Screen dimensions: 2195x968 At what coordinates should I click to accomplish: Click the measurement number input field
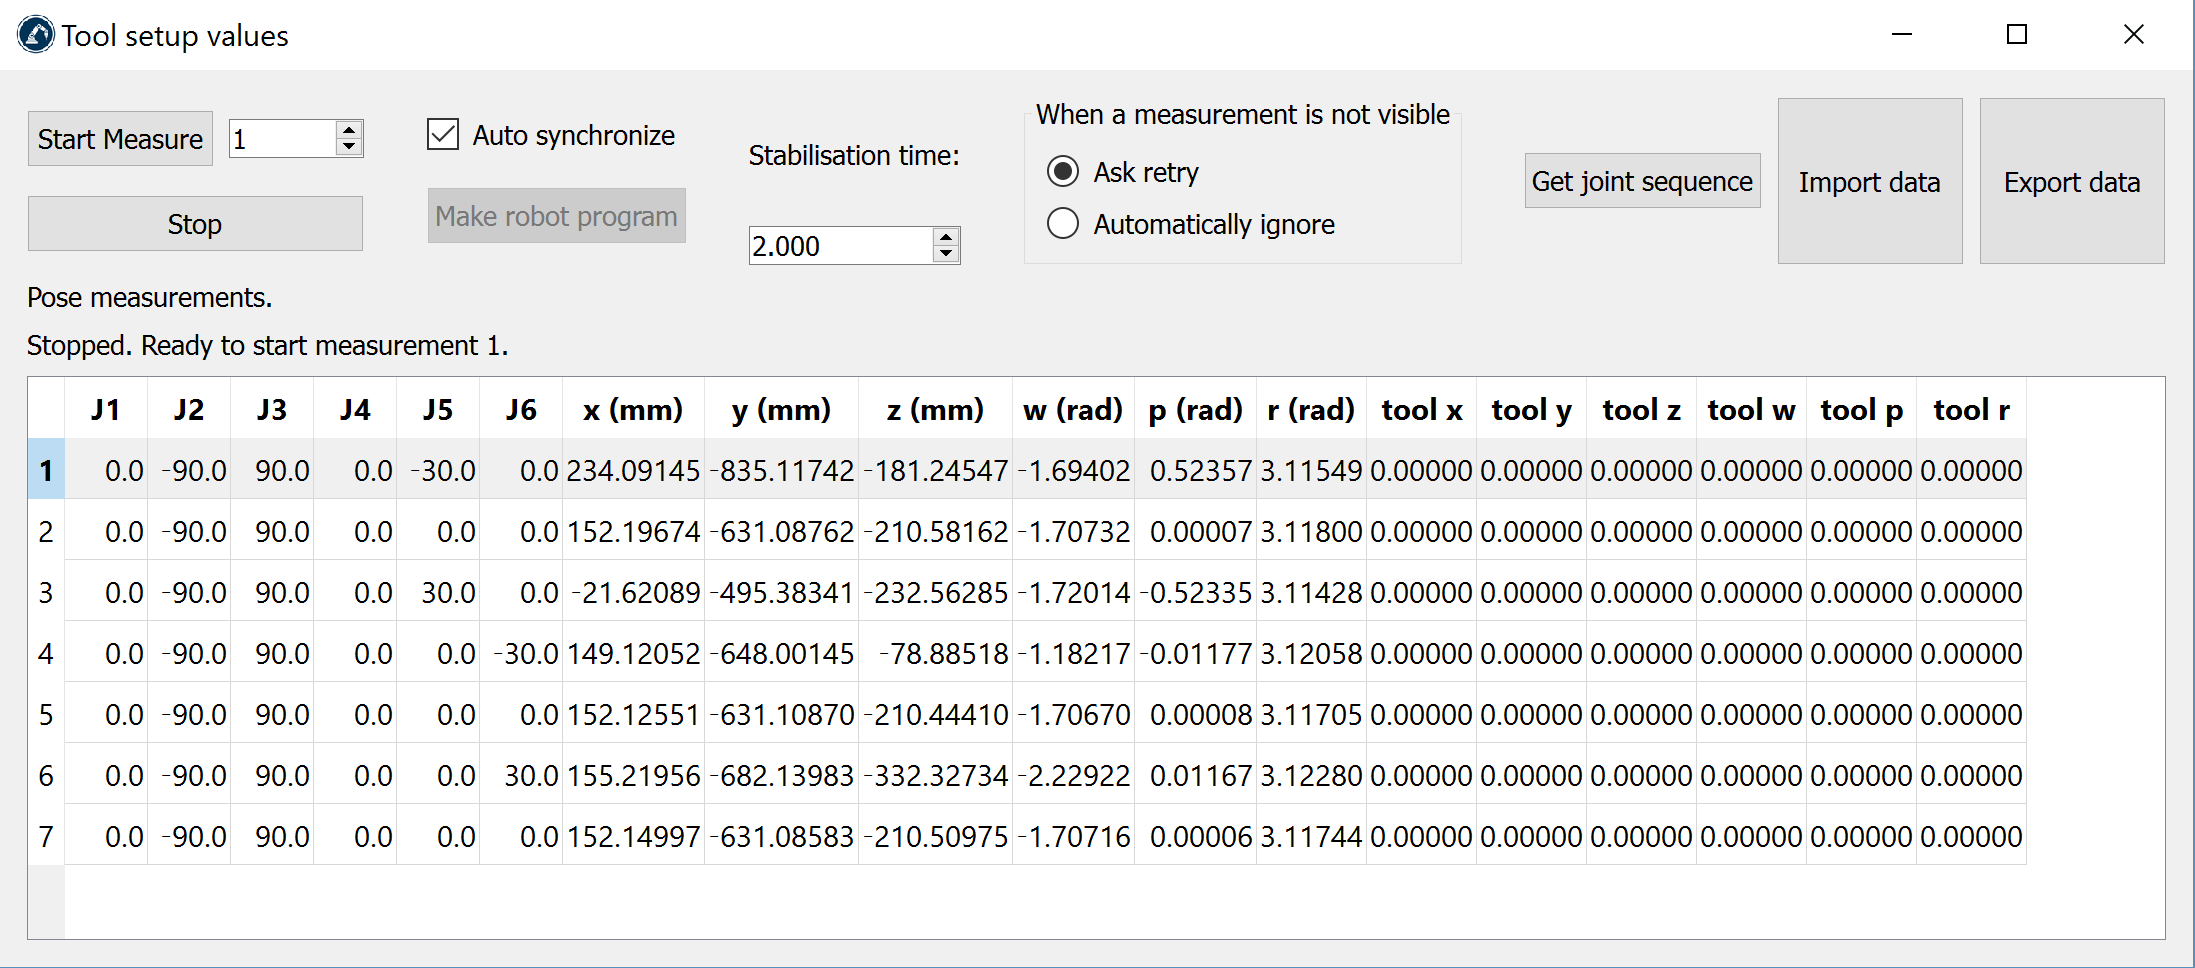(x=282, y=139)
